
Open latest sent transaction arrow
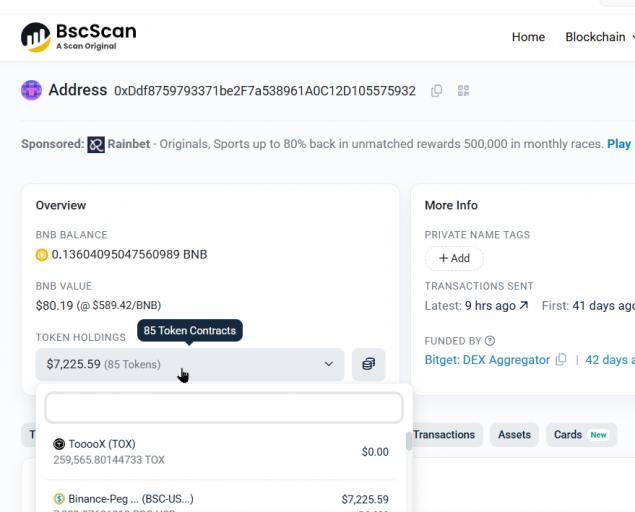(x=524, y=305)
